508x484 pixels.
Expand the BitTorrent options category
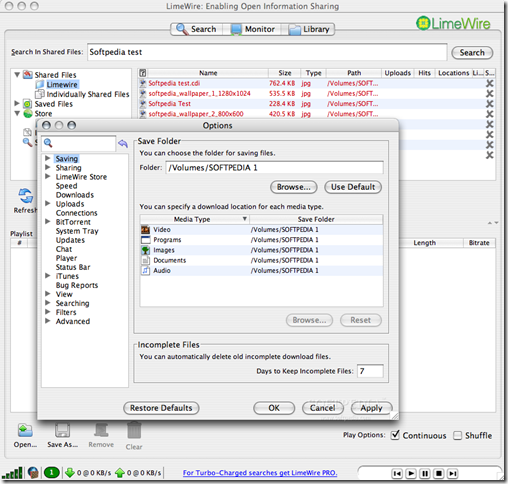[48, 221]
